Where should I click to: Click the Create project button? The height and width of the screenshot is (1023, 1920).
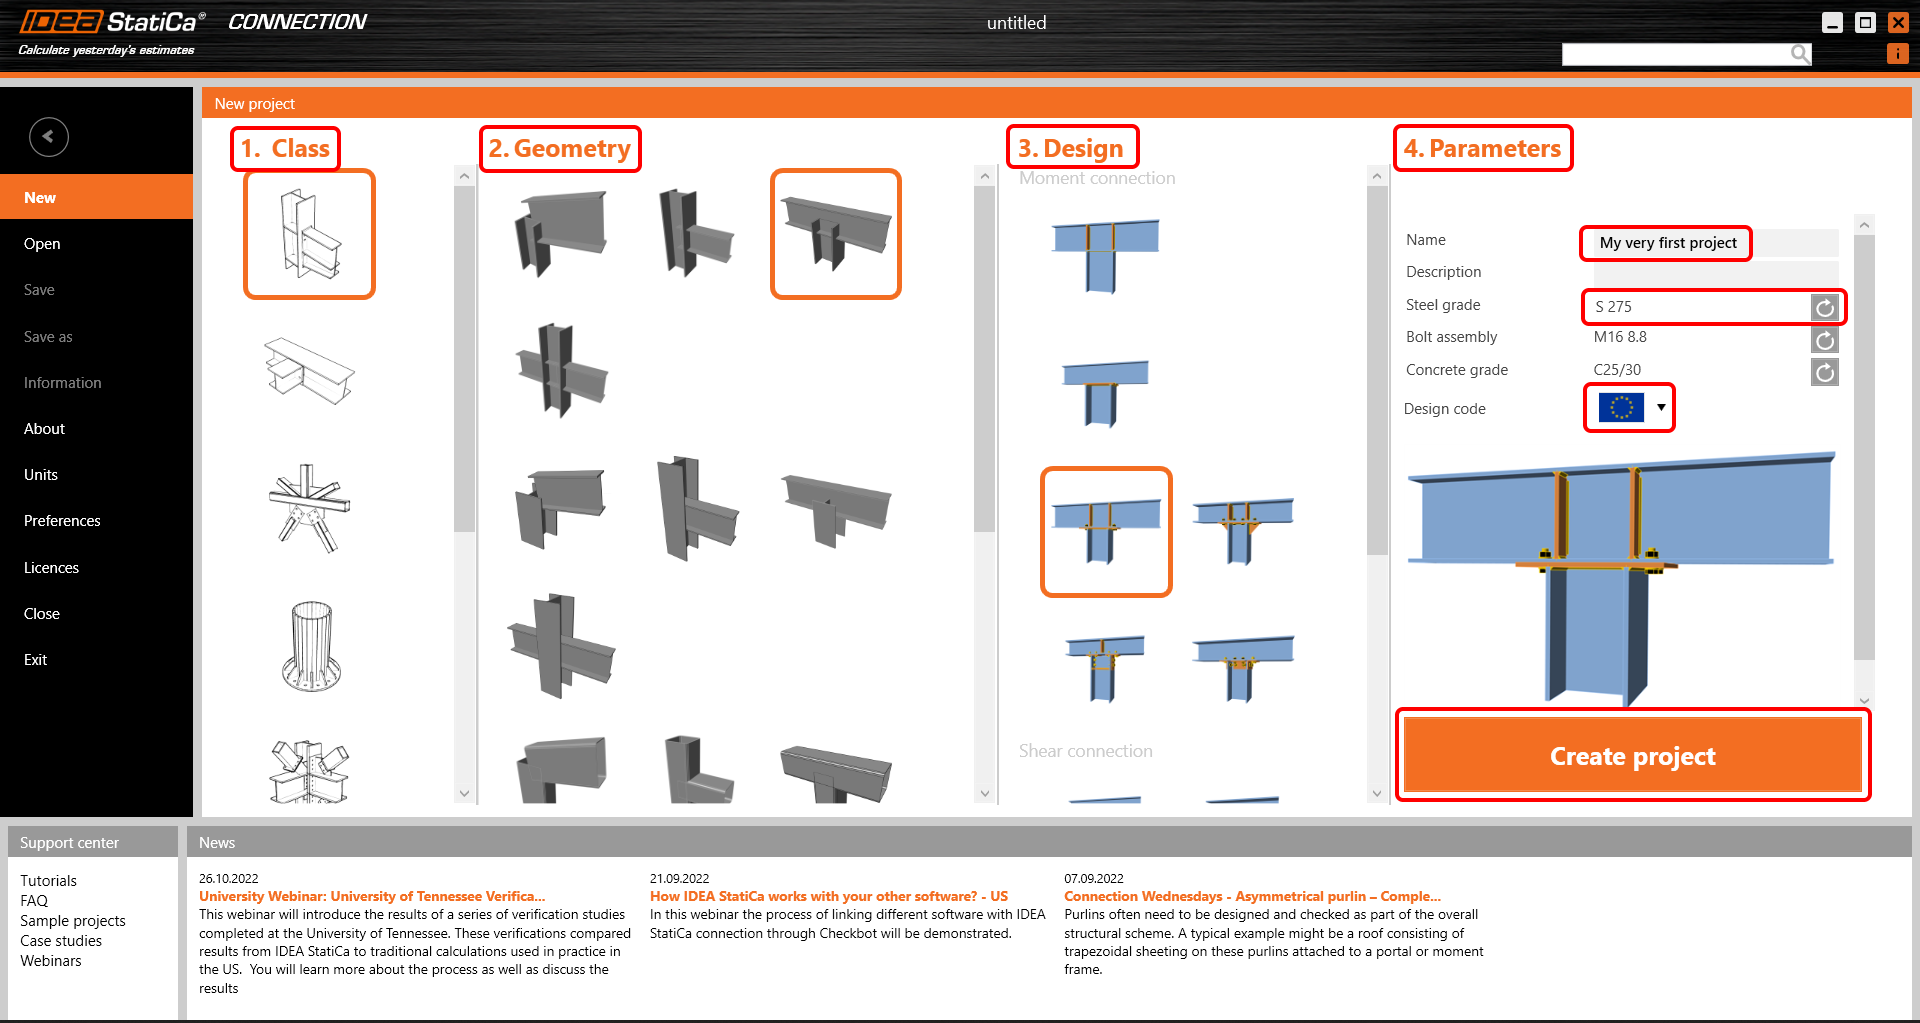tap(1633, 756)
